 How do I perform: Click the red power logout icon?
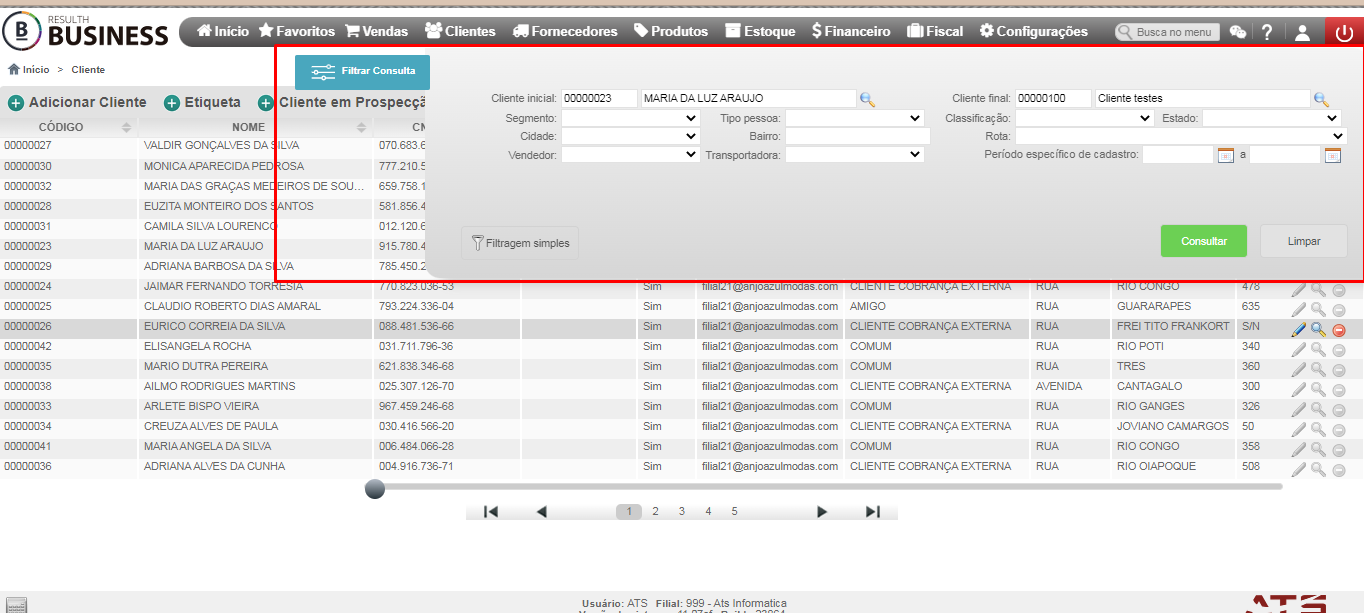pos(1344,32)
